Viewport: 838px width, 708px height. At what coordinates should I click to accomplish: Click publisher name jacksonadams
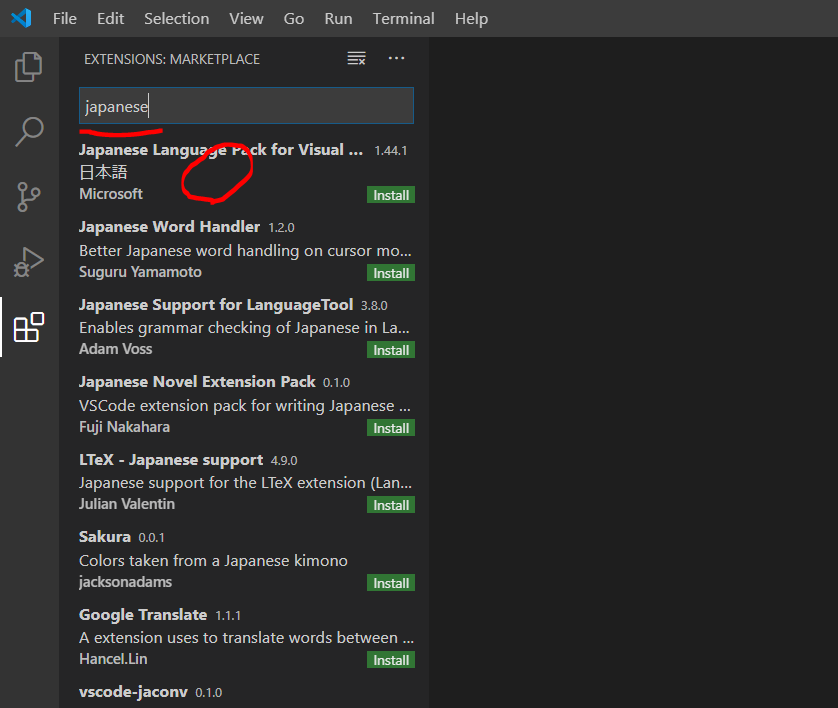tap(126, 581)
